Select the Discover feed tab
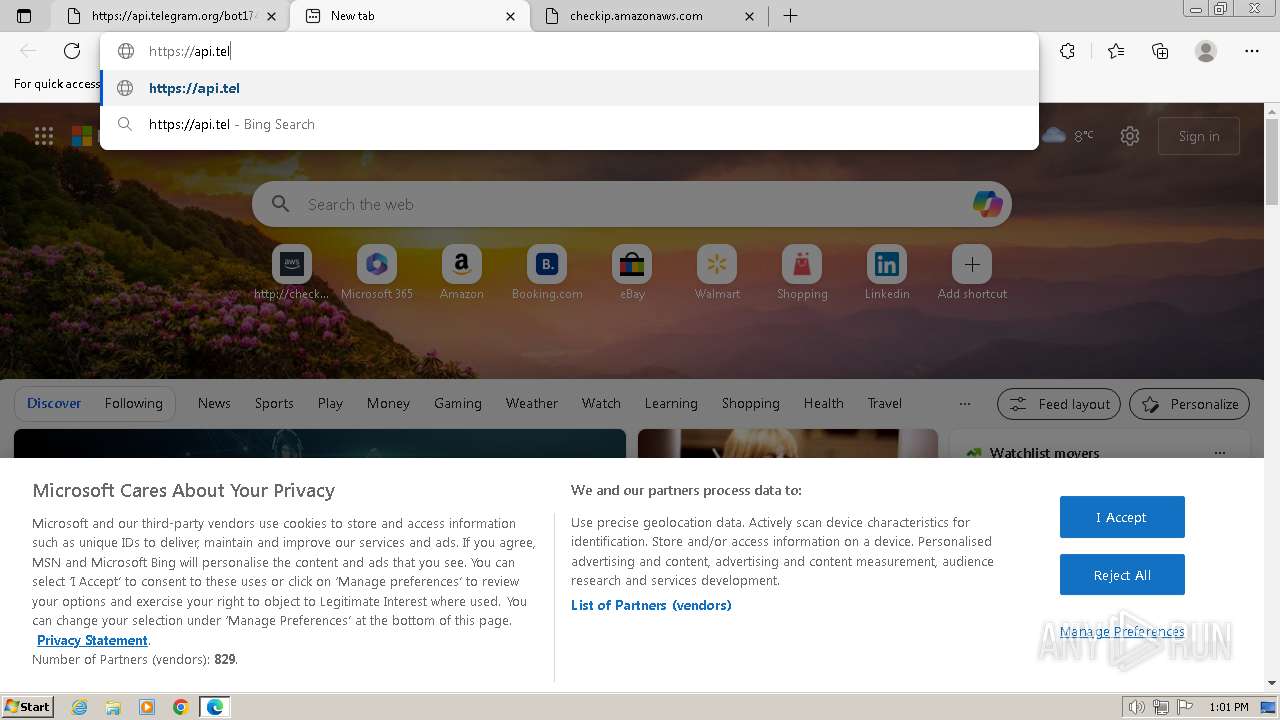 pyautogui.click(x=54, y=403)
